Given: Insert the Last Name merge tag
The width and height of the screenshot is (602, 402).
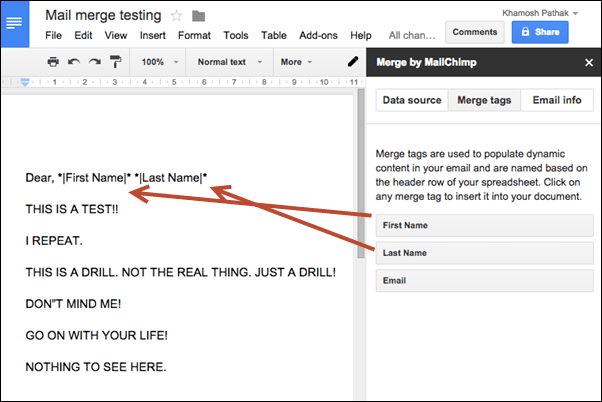Looking at the screenshot, I should click(x=485, y=253).
